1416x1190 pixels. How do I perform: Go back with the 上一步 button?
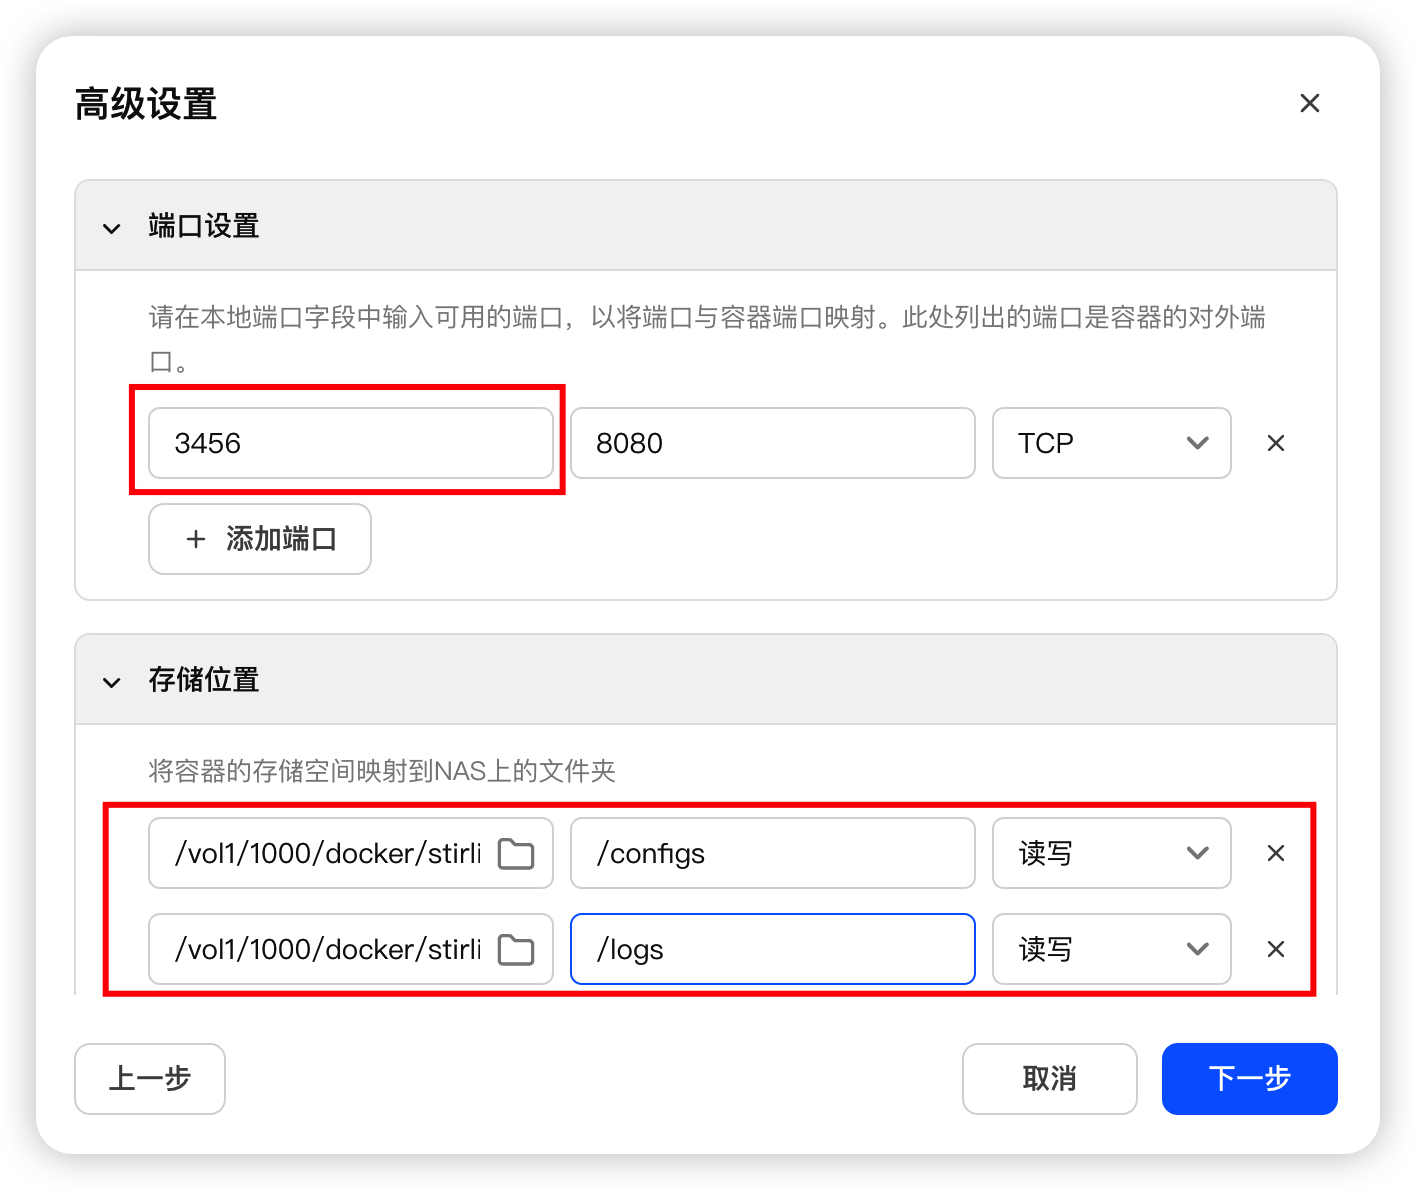click(150, 1079)
